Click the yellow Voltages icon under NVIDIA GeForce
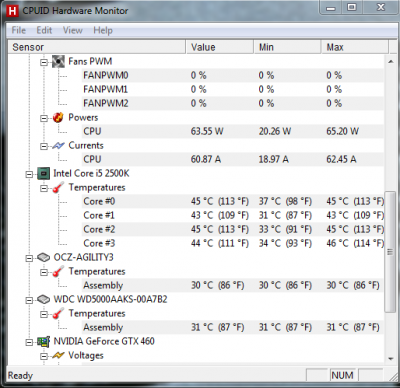400x388 pixels. [58, 356]
